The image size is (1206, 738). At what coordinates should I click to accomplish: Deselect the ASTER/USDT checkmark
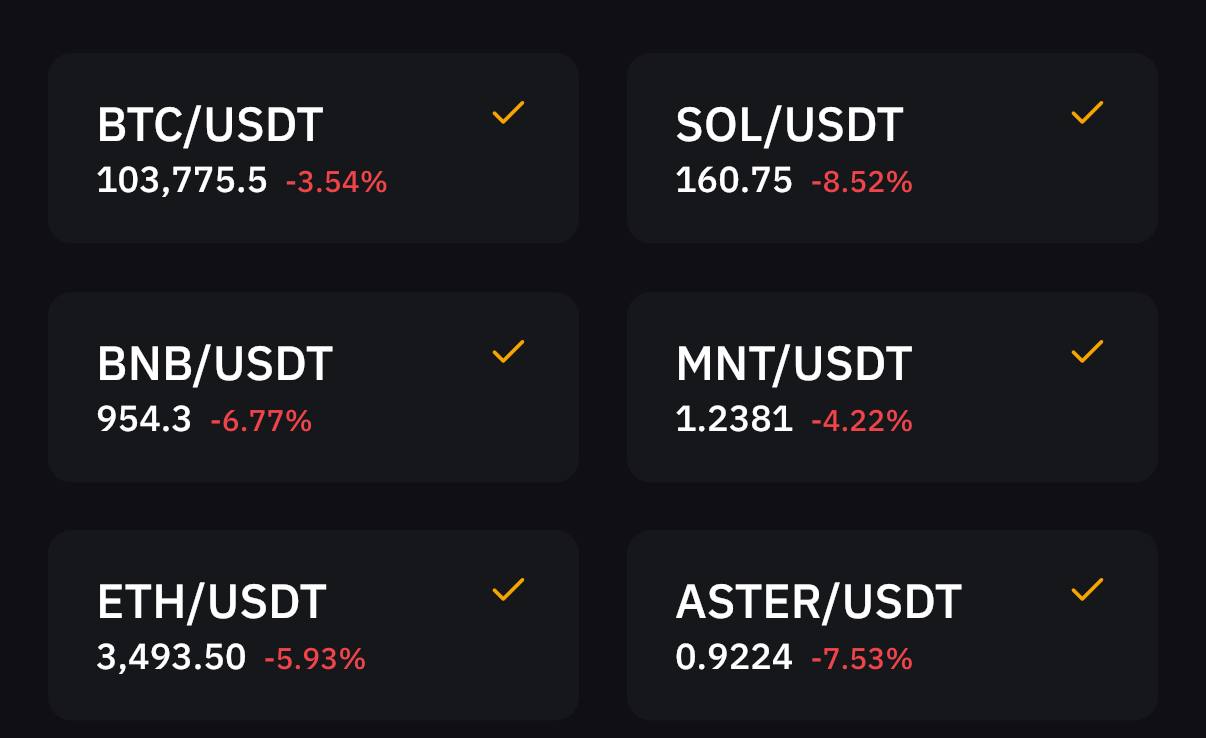click(1087, 589)
